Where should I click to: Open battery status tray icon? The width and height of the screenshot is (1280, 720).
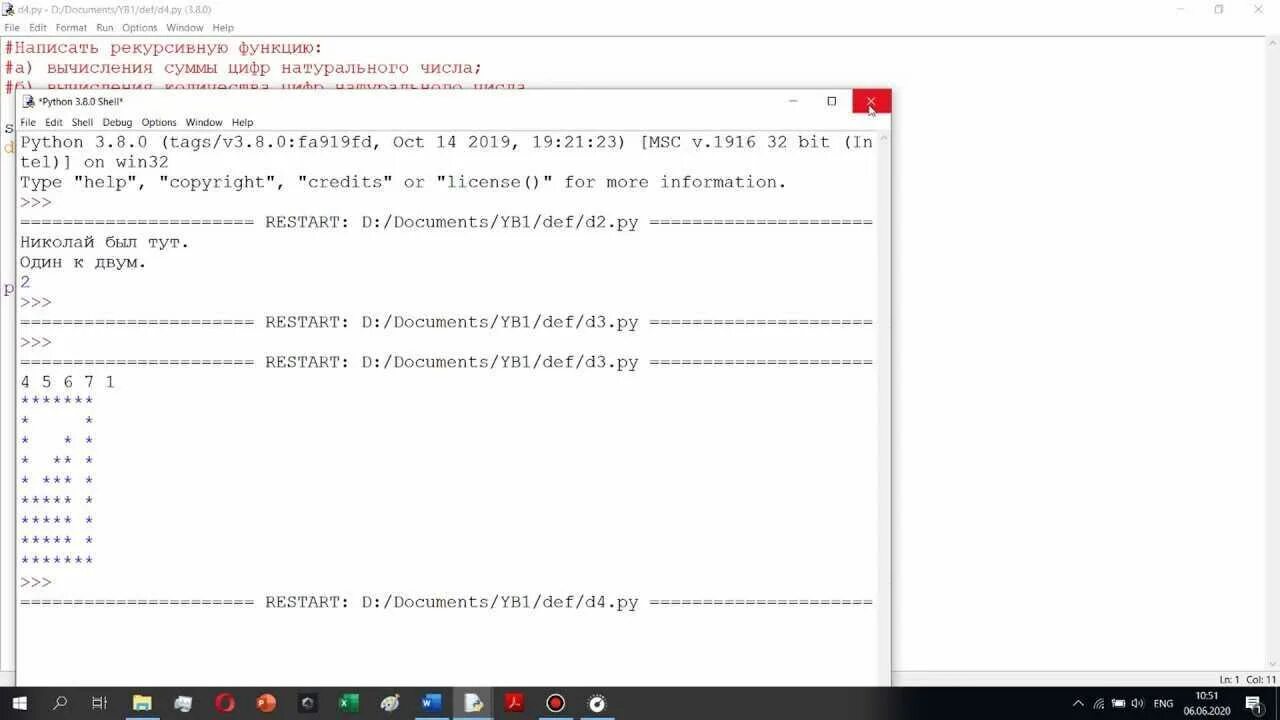pos(1119,703)
